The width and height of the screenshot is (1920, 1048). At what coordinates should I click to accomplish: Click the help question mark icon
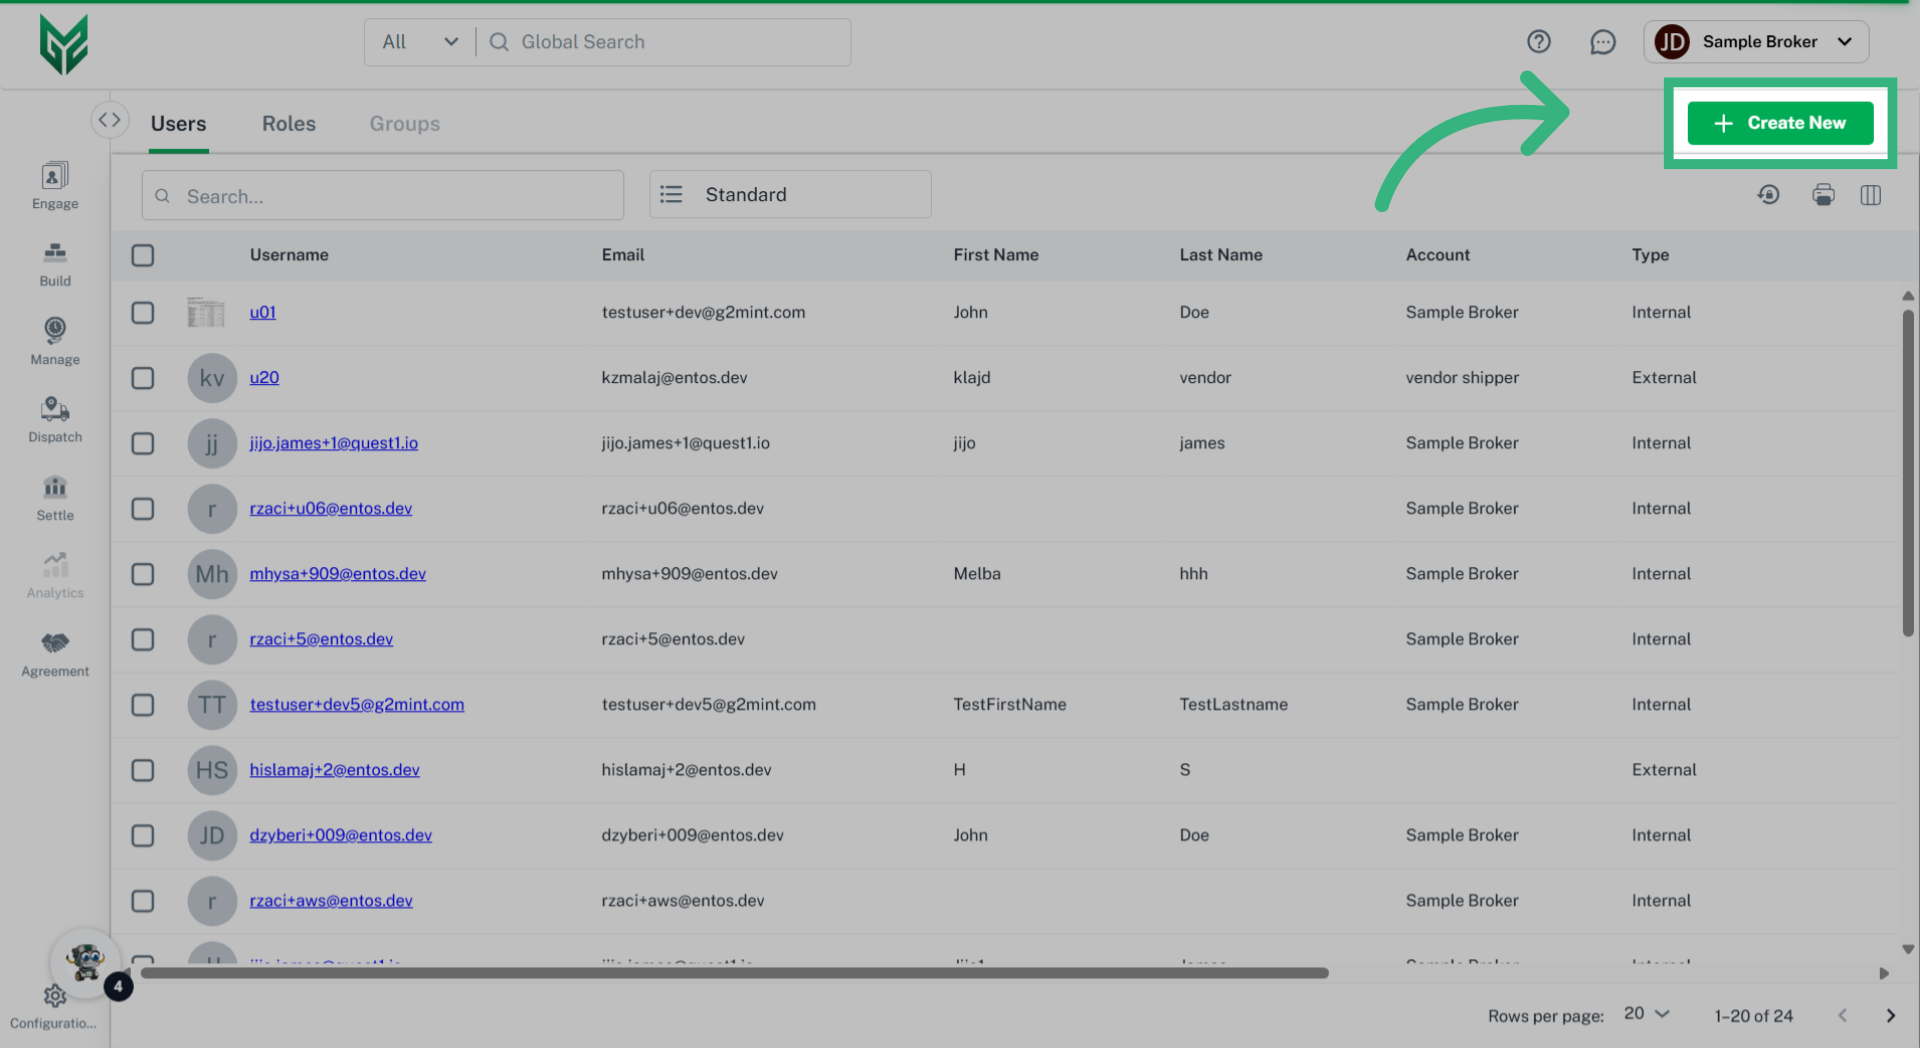pyautogui.click(x=1538, y=42)
